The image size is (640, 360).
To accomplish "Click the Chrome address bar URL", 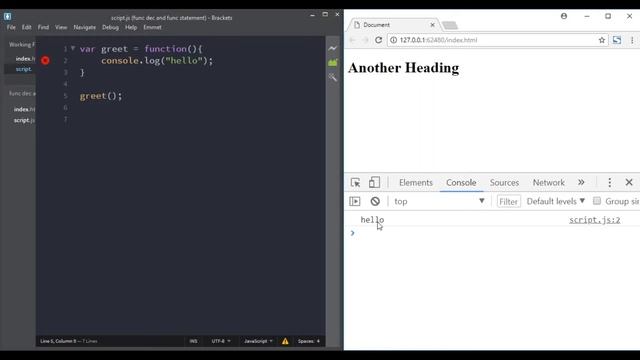I will point(438,40).
